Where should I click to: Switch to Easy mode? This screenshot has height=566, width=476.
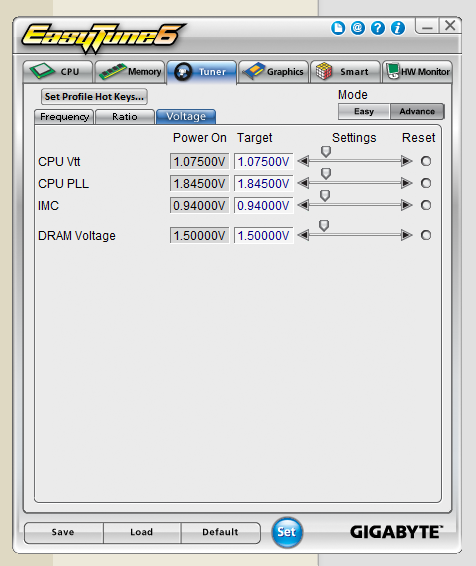[x=364, y=111]
